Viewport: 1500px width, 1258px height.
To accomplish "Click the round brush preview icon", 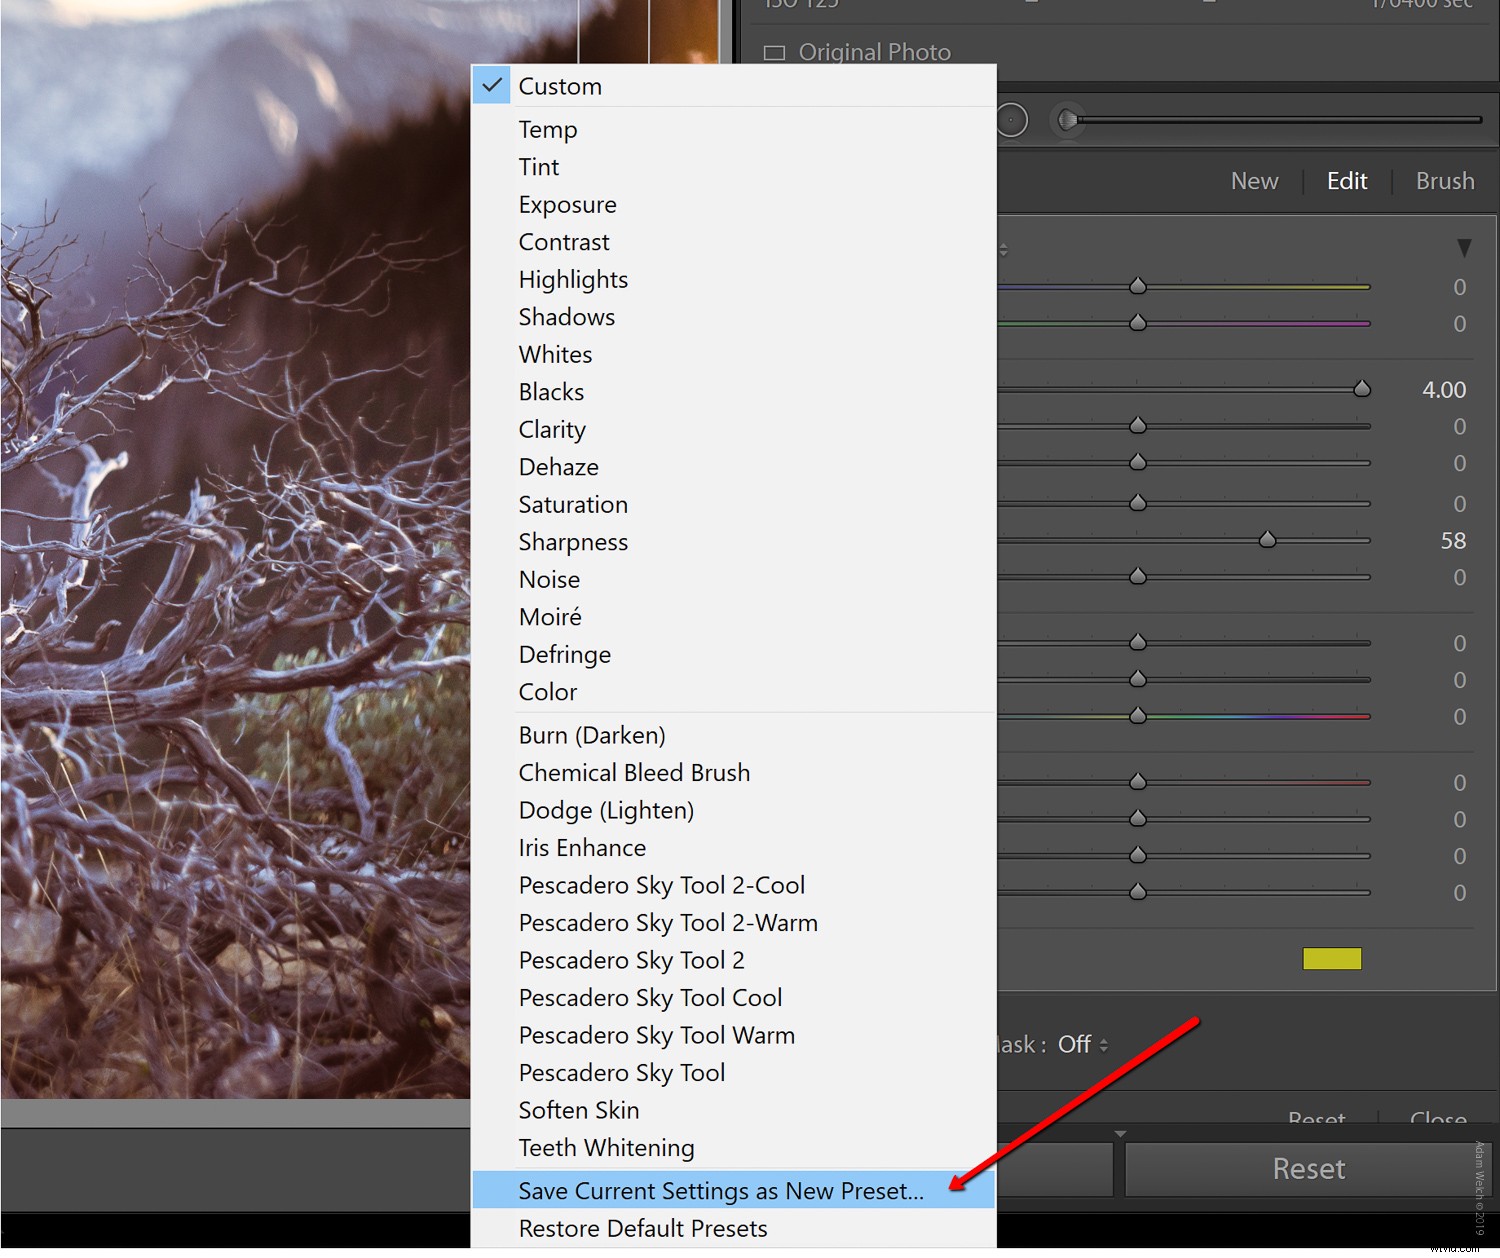I will click(x=1012, y=119).
